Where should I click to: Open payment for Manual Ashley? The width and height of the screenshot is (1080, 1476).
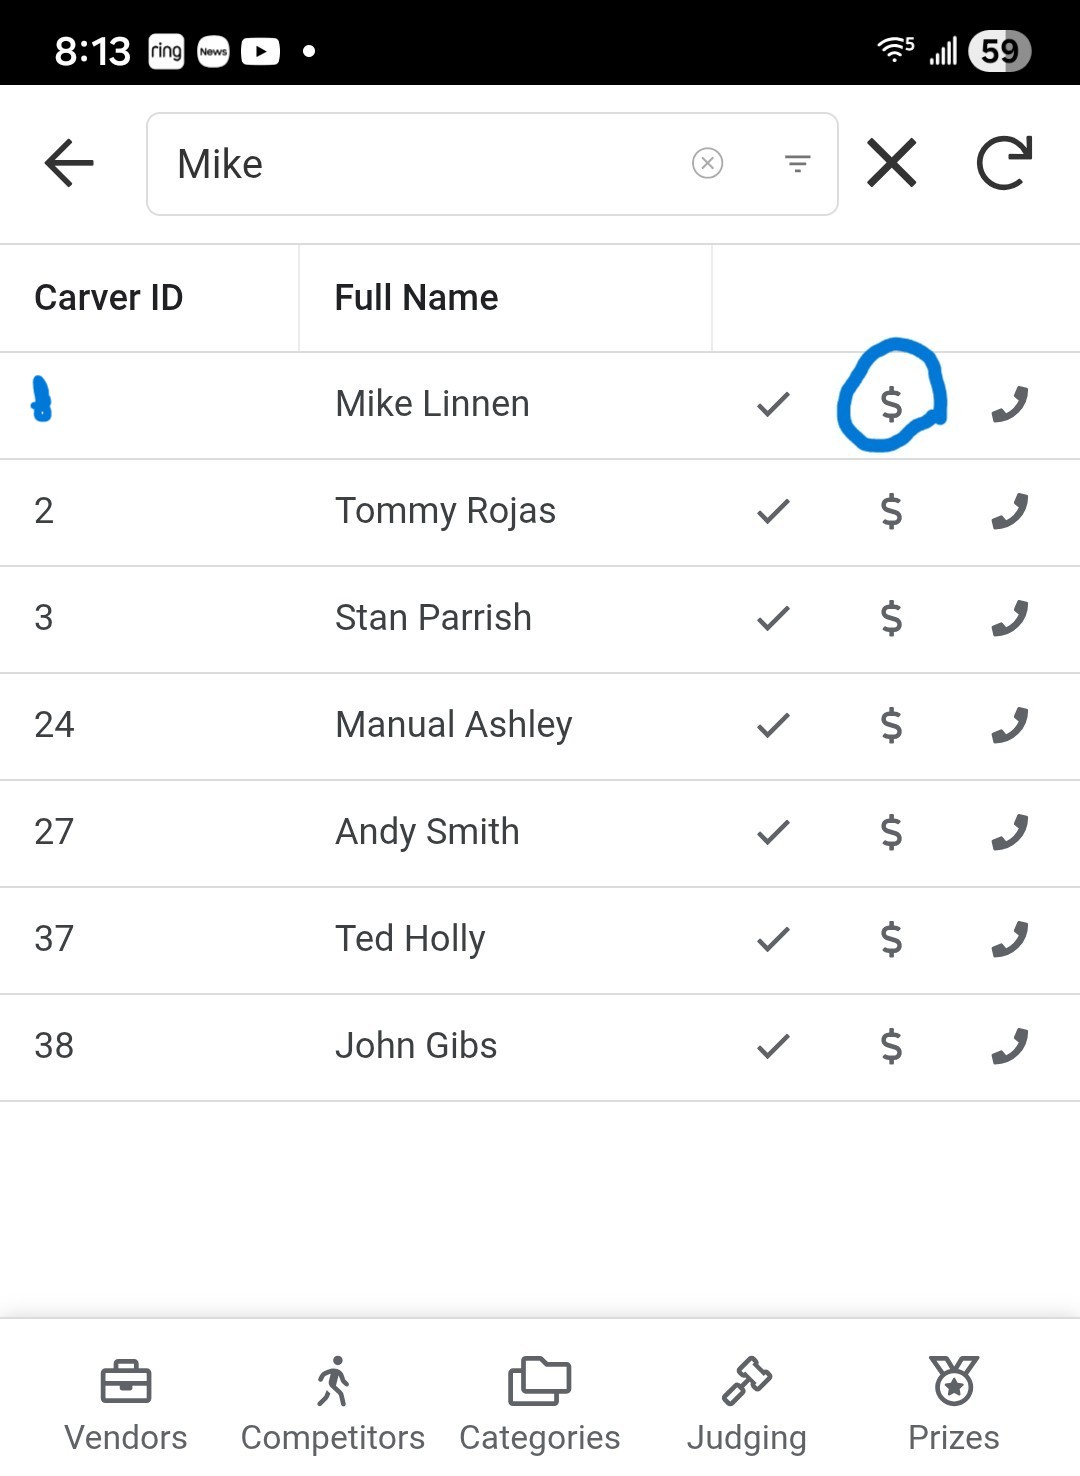[891, 725]
